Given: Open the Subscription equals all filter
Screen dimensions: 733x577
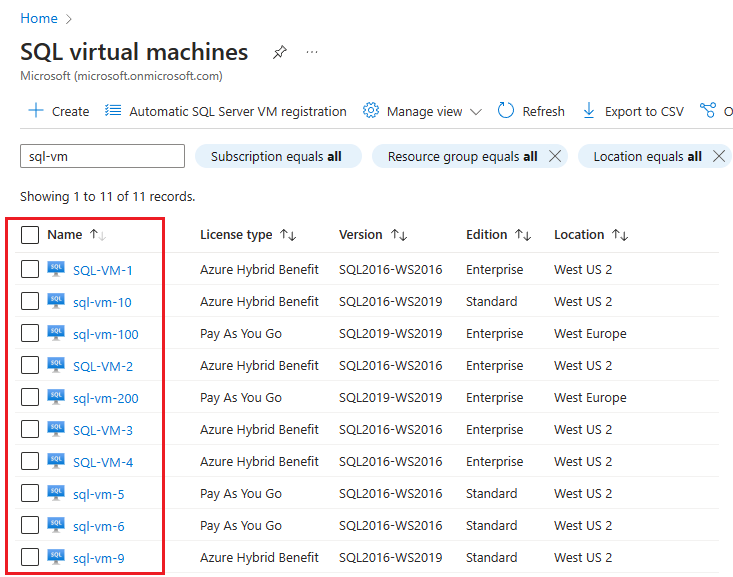Looking at the screenshot, I should click(278, 156).
